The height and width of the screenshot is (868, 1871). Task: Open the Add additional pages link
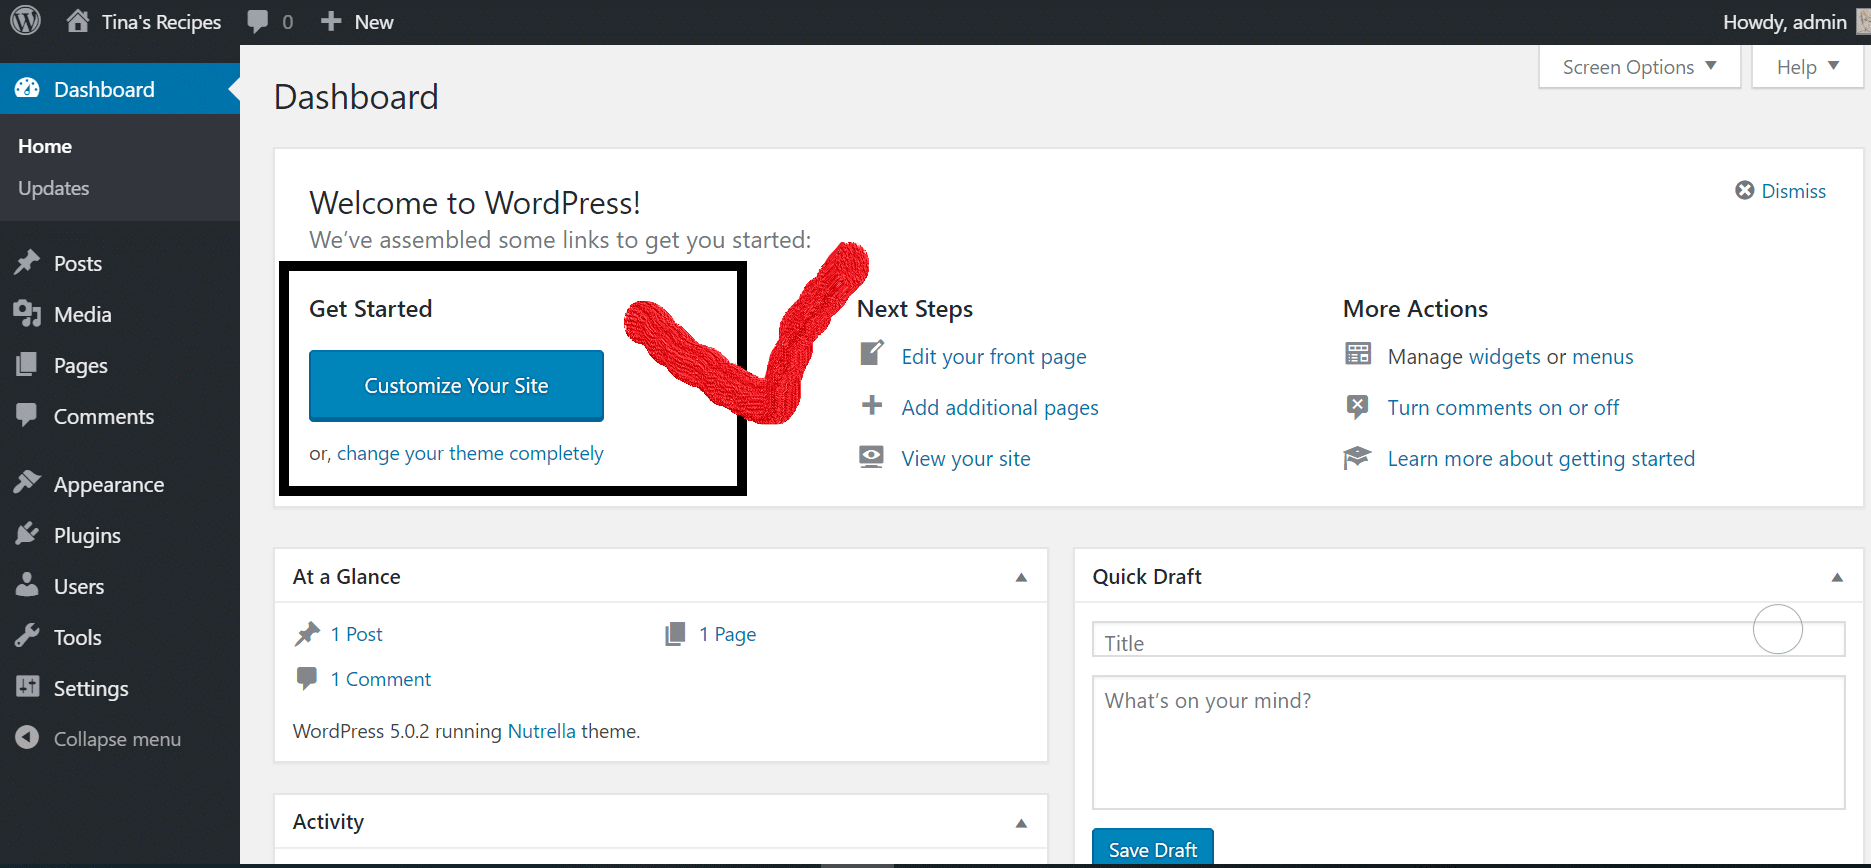[1000, 408]
